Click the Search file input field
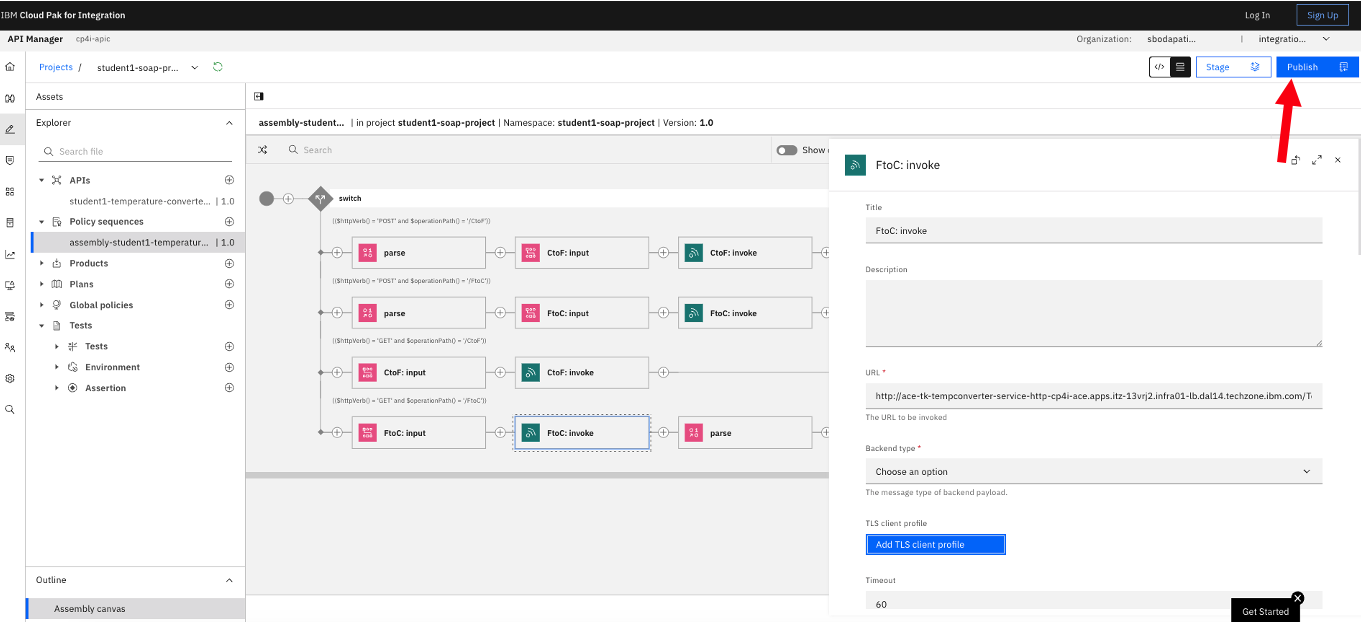This screenshot has height=630, width=1361. pos(136,151)
